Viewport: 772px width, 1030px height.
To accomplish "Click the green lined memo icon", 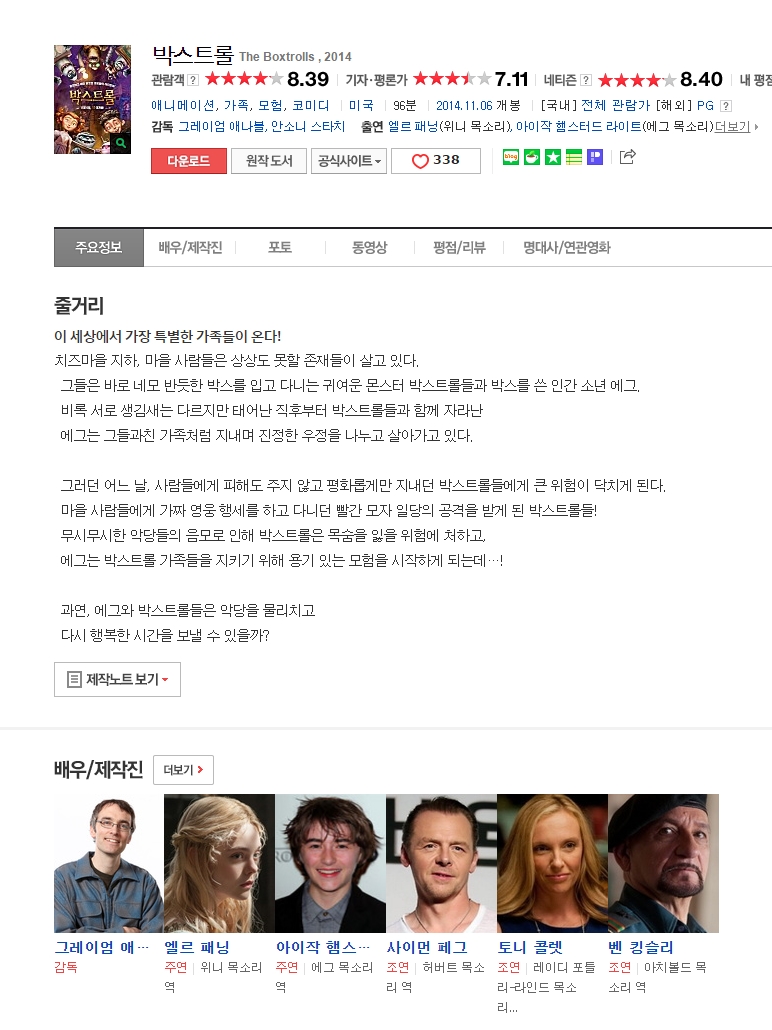I will [x=574, y=157].
